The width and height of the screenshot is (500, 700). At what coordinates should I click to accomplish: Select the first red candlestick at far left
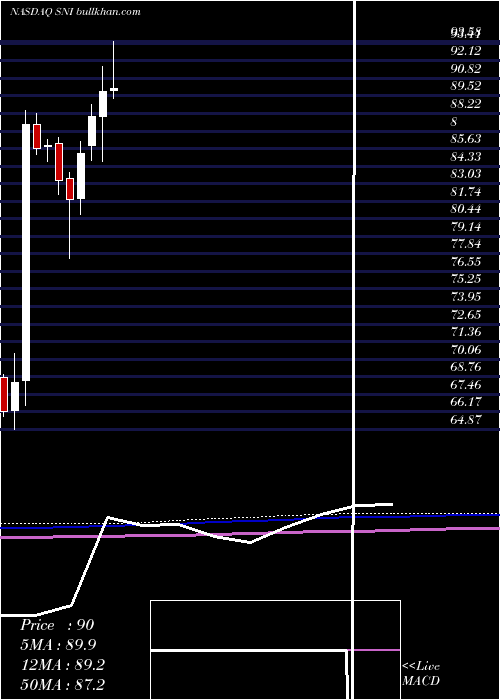(4, 394)
